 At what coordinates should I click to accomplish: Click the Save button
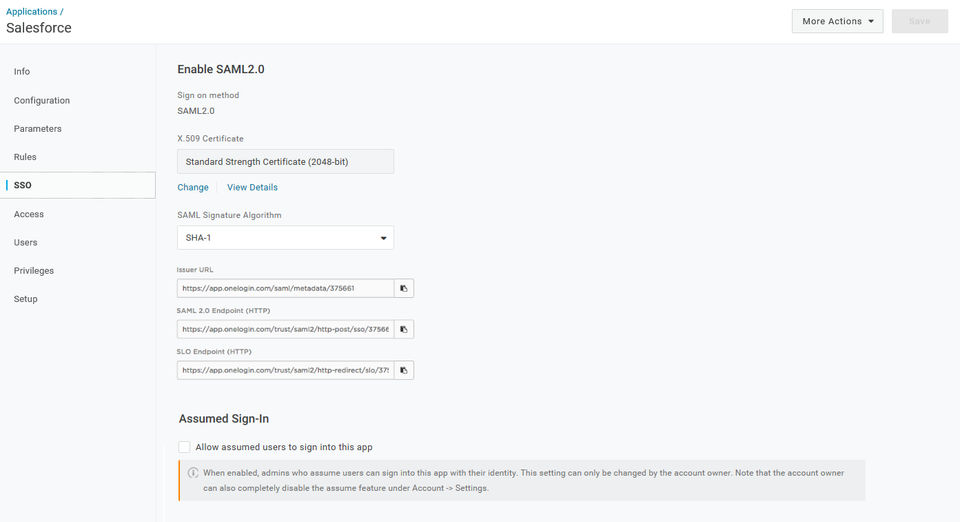coord(919,21)
